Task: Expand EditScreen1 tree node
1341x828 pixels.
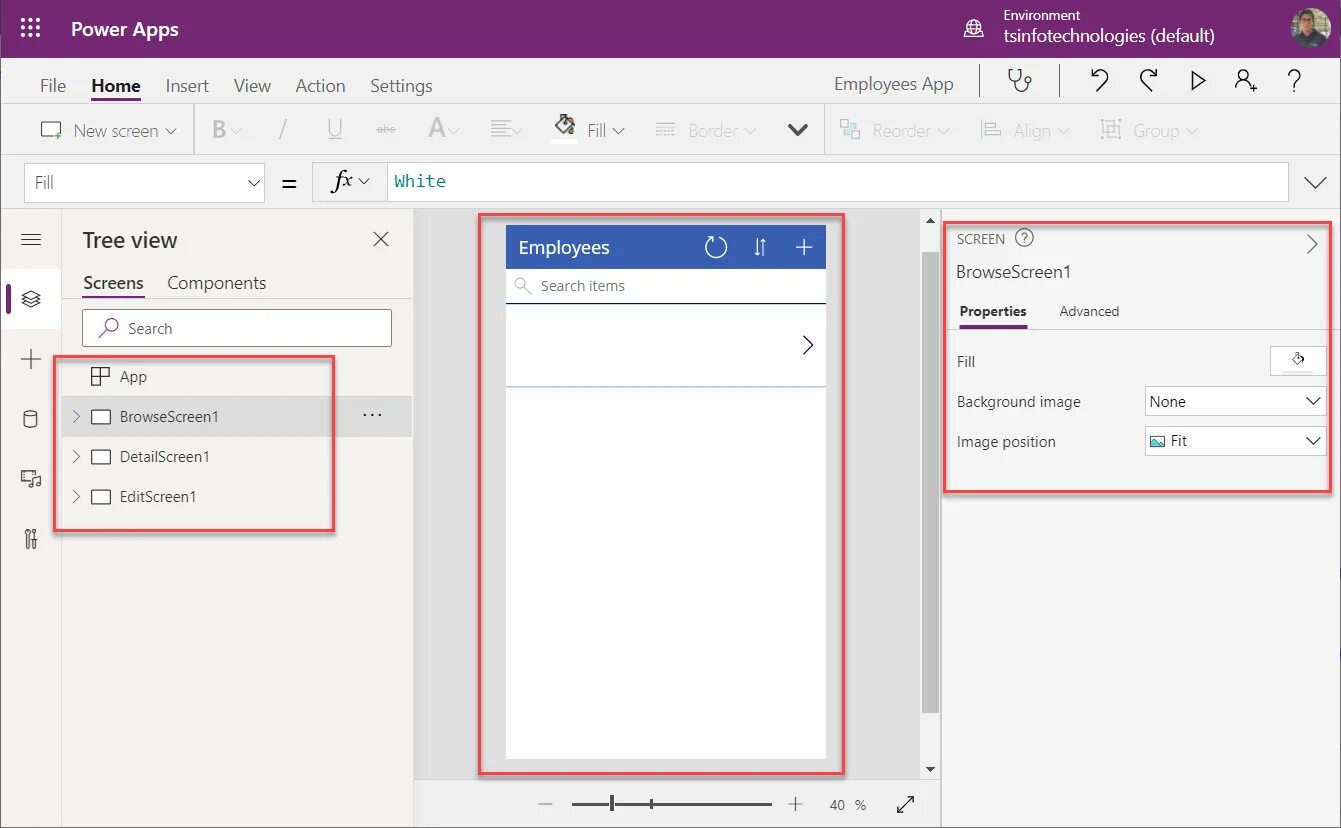Action: tap(76, 496)
